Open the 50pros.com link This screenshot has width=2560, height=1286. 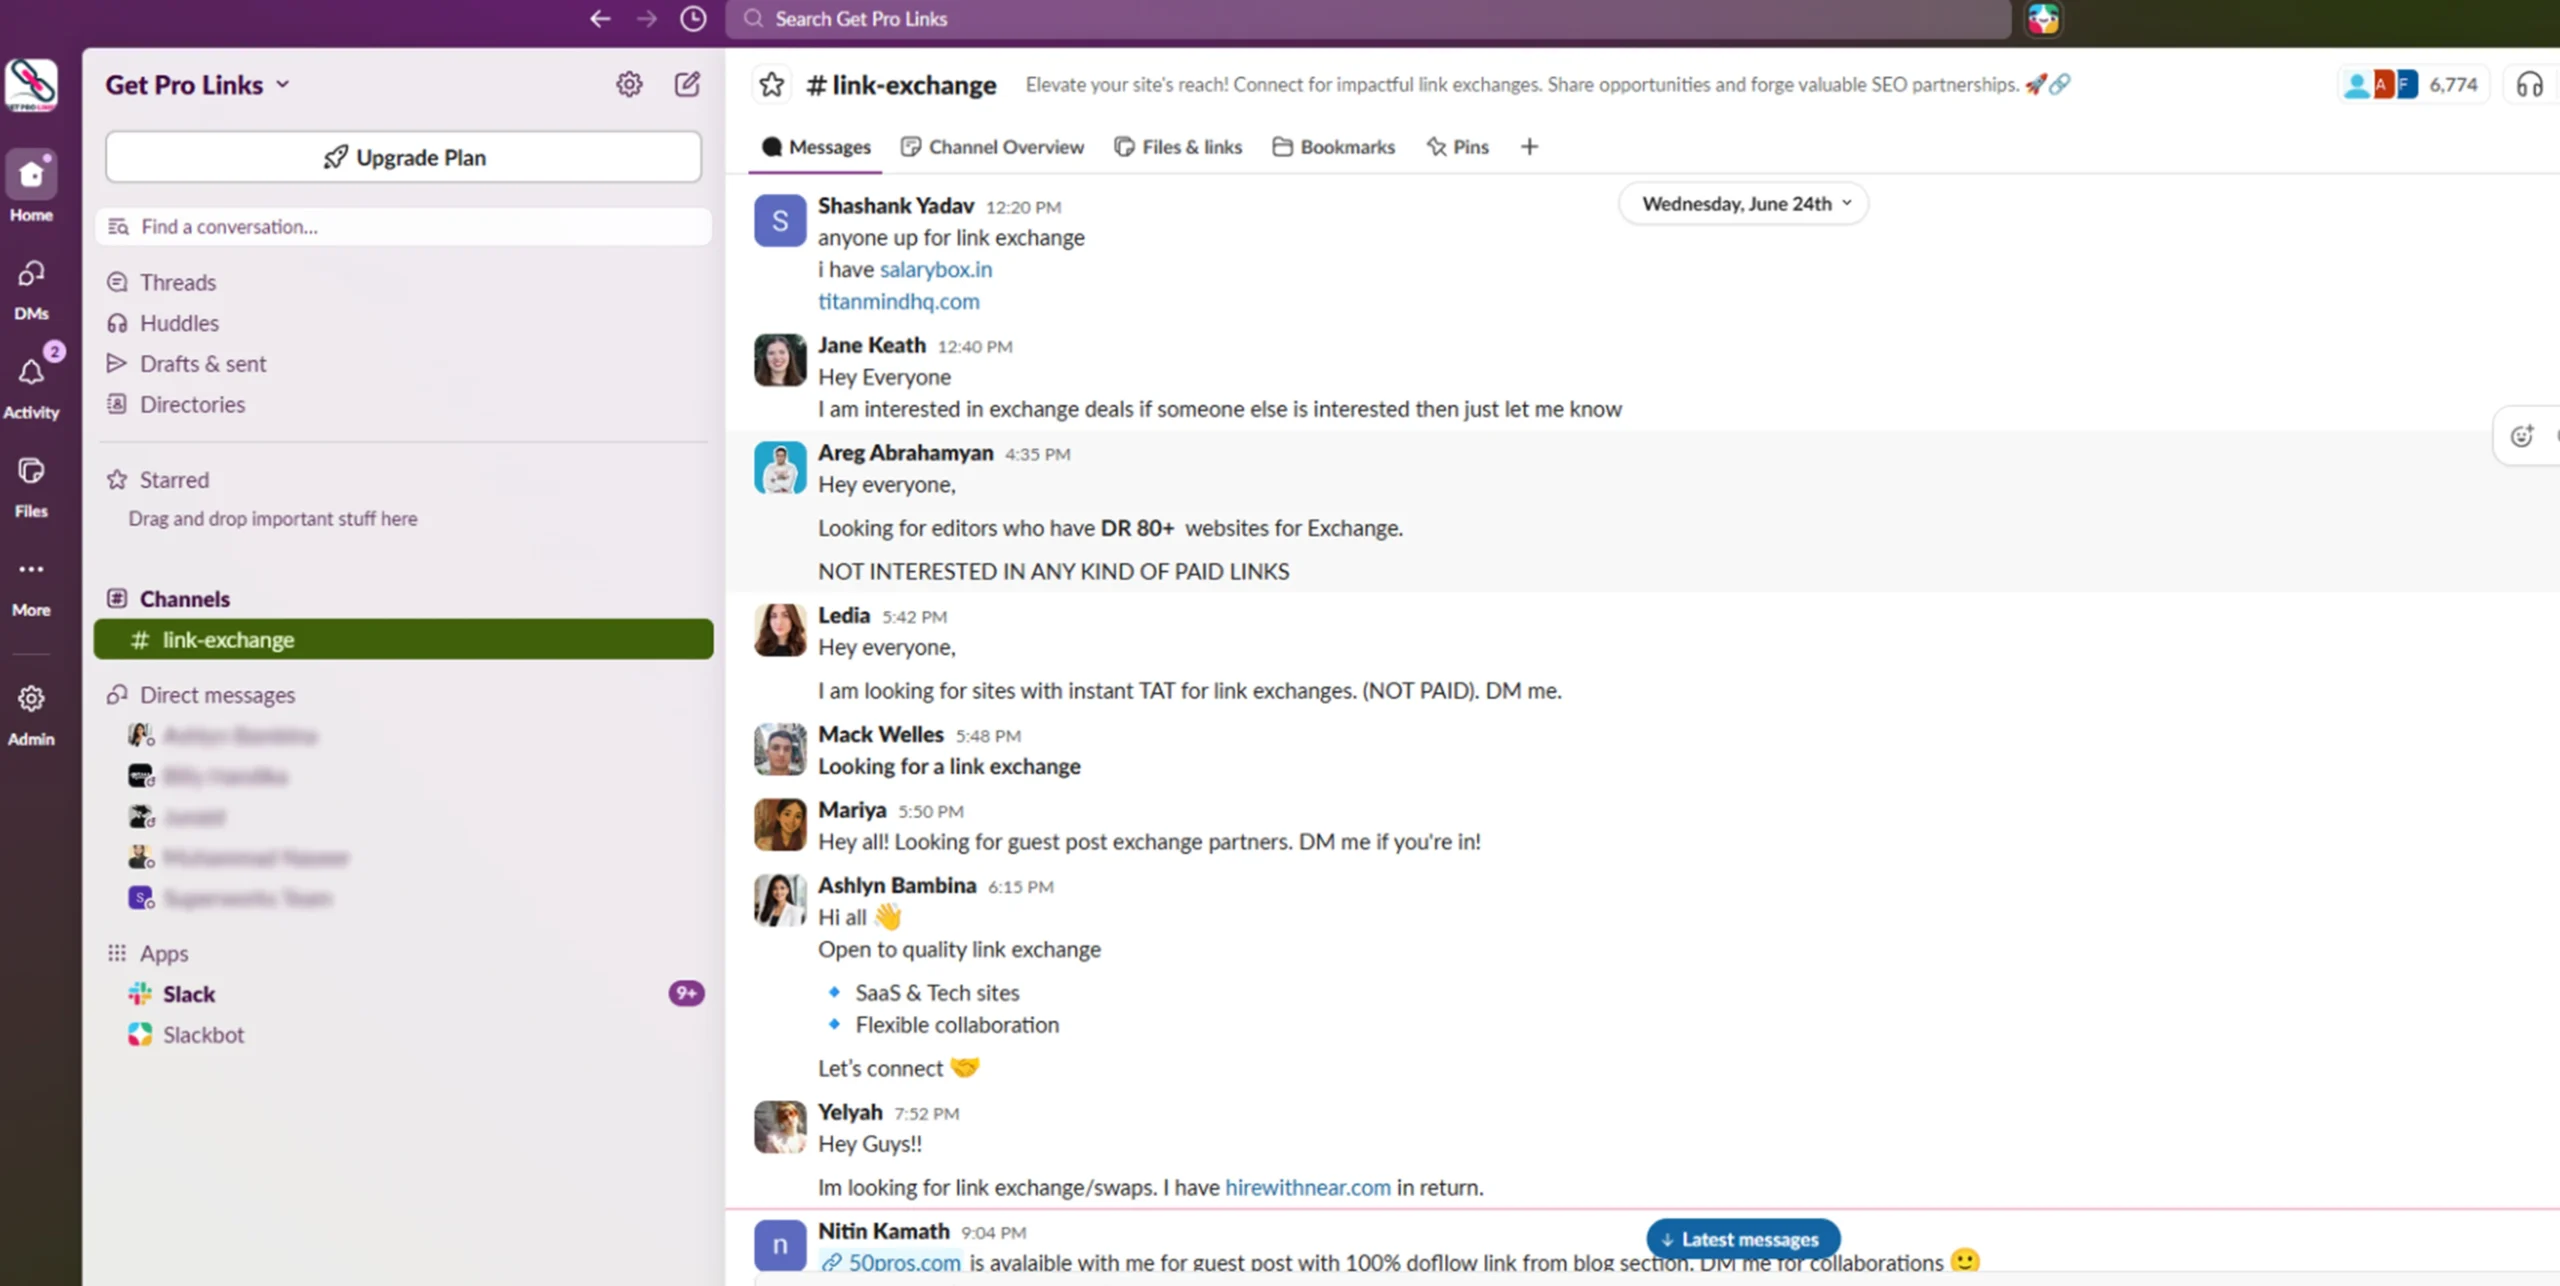coord(892,1262)
